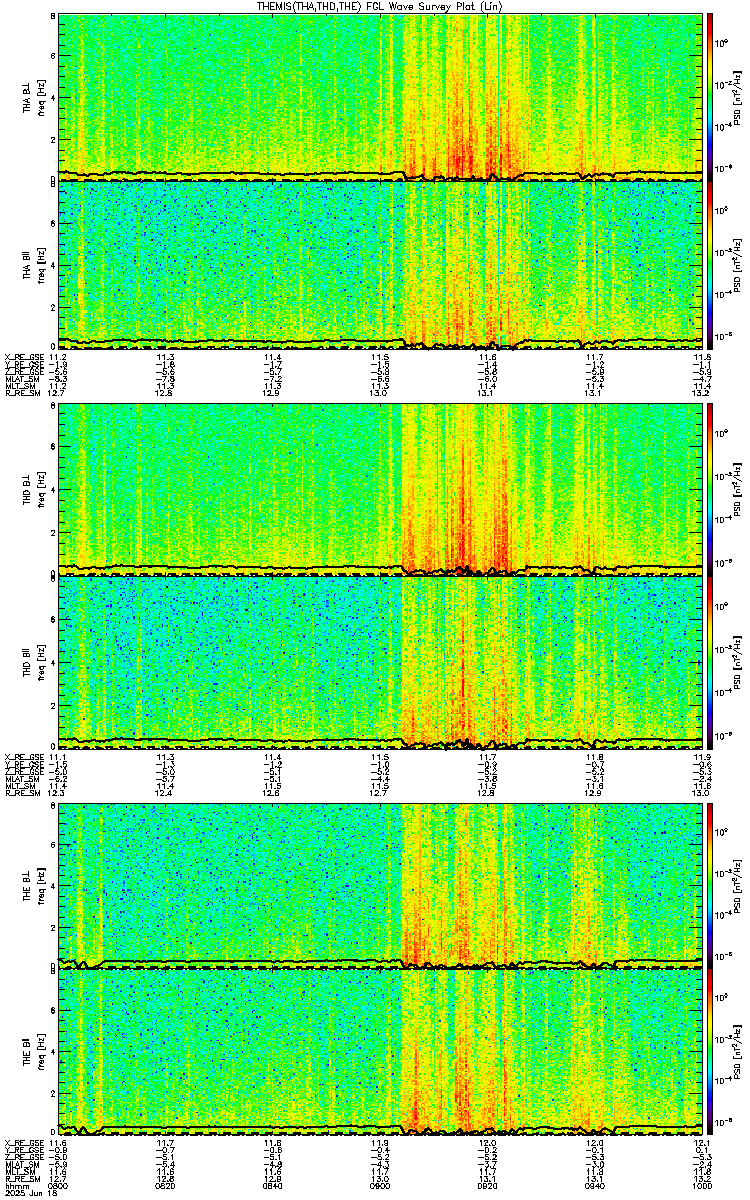The width and height of the screenshot is (750, 1200).
Task: Click the PSD color bar beside THA B-parallel
Action: click(710, 264)
